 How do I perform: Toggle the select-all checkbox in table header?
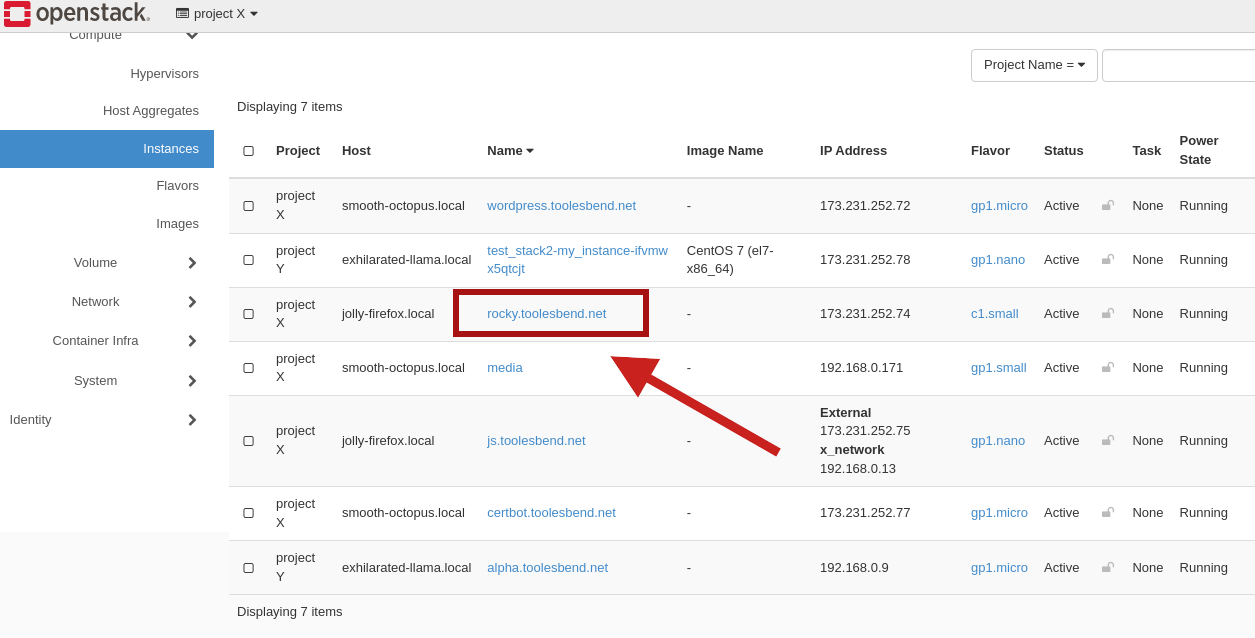[248, 151]
